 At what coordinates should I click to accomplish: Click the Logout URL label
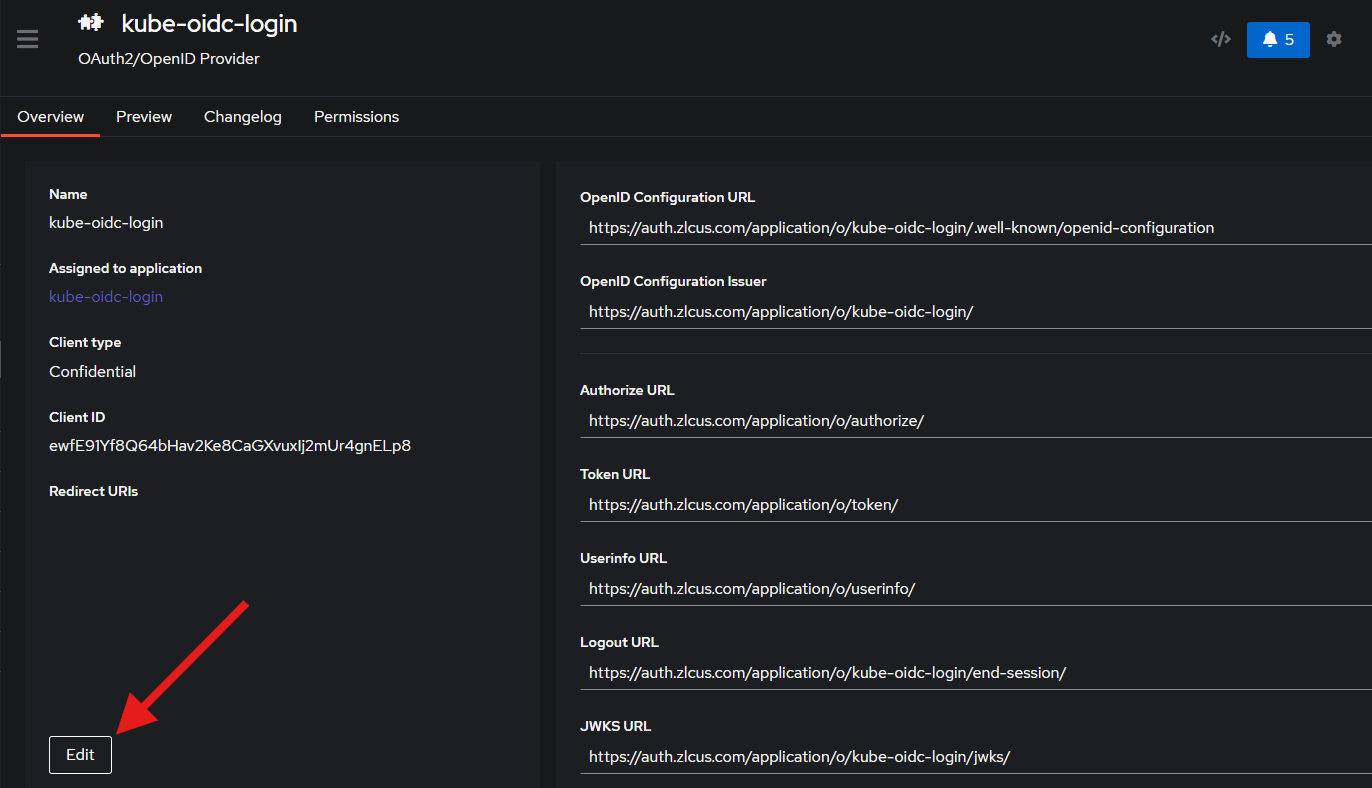[619, 642]
